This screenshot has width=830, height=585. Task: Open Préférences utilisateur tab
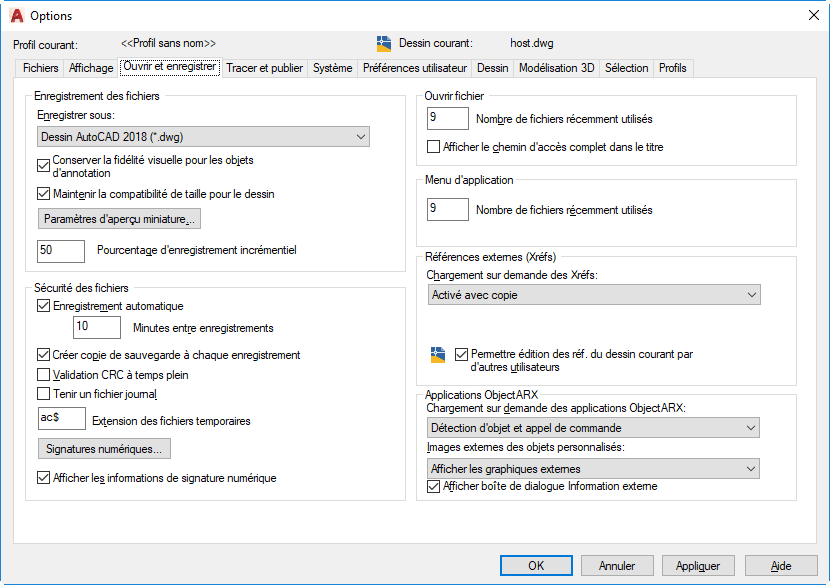click(x=415, y=68)
